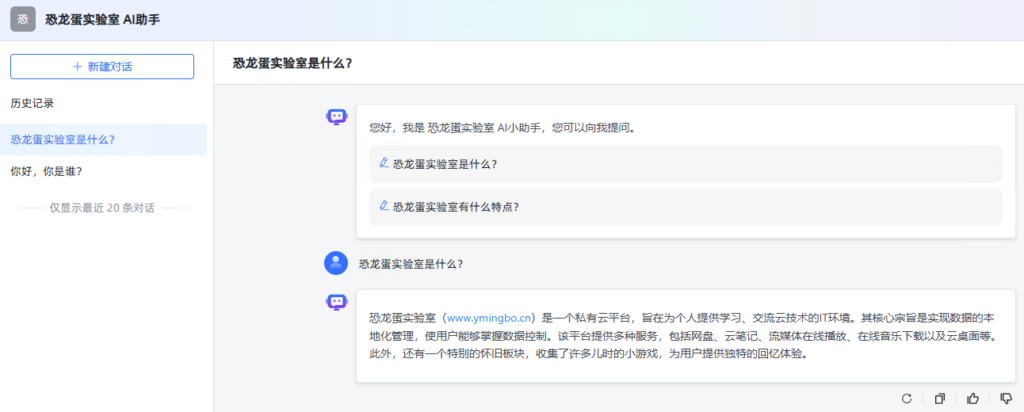This screenshot has width=1024, height=412.
Task: Click pencil icon of 恐龙蛋实验室是什么？ suggestion
Action: 384,163
